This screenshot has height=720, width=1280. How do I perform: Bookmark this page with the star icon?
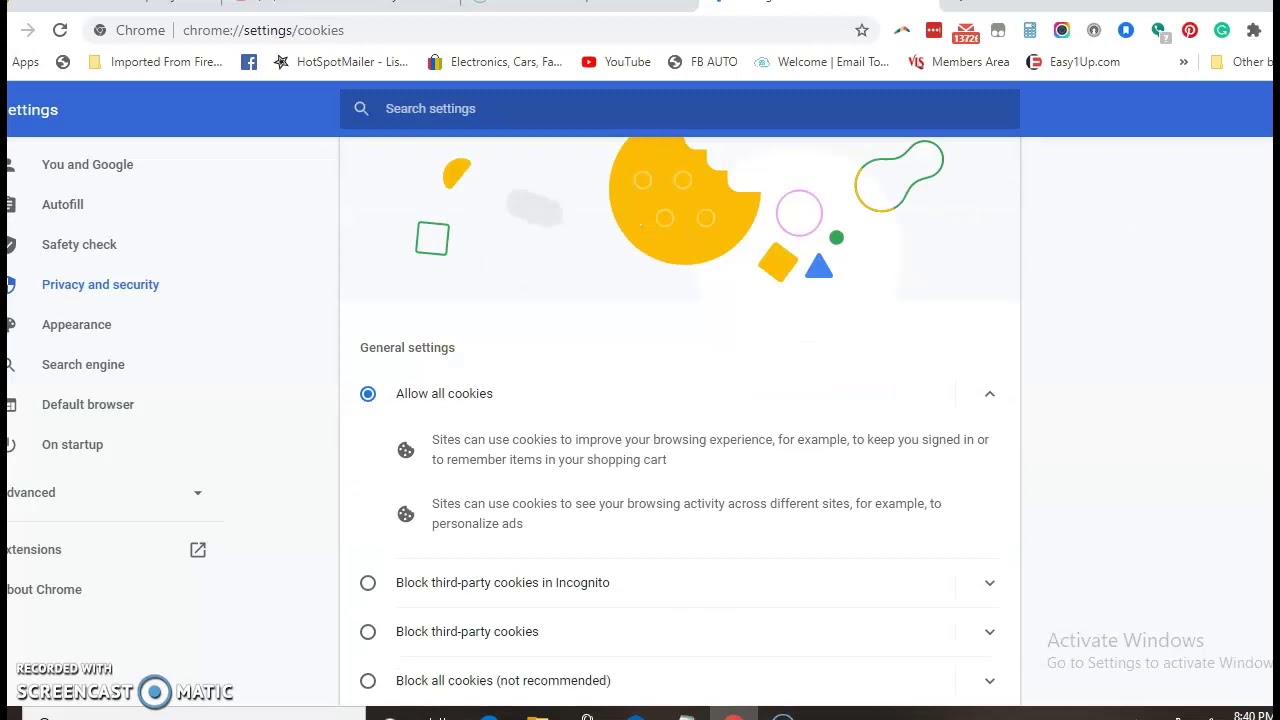[862, 30]
